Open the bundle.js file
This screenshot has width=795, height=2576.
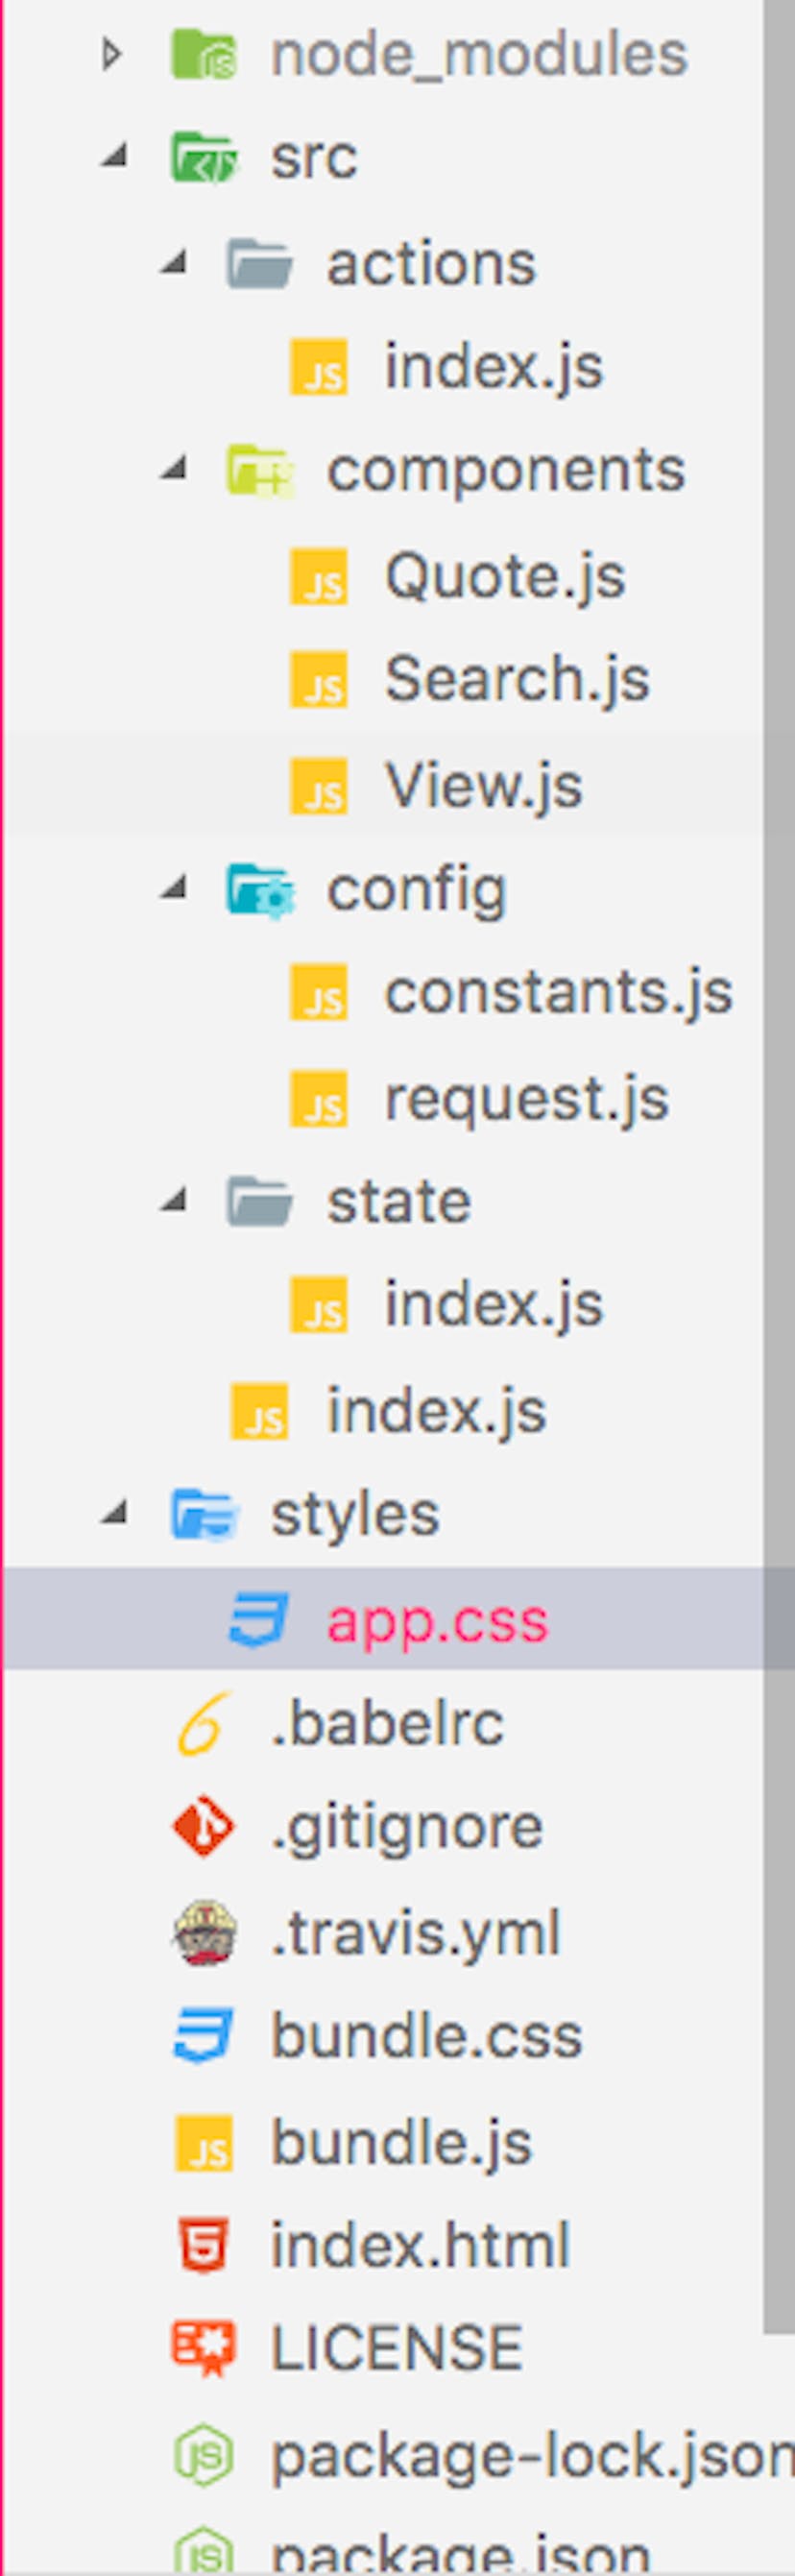pyautogui.click(x=402, y=2143)
